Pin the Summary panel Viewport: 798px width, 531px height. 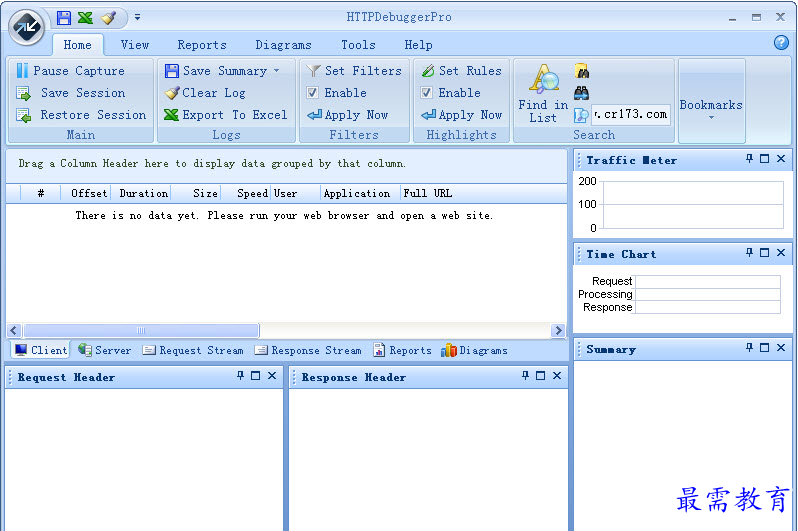749,347
